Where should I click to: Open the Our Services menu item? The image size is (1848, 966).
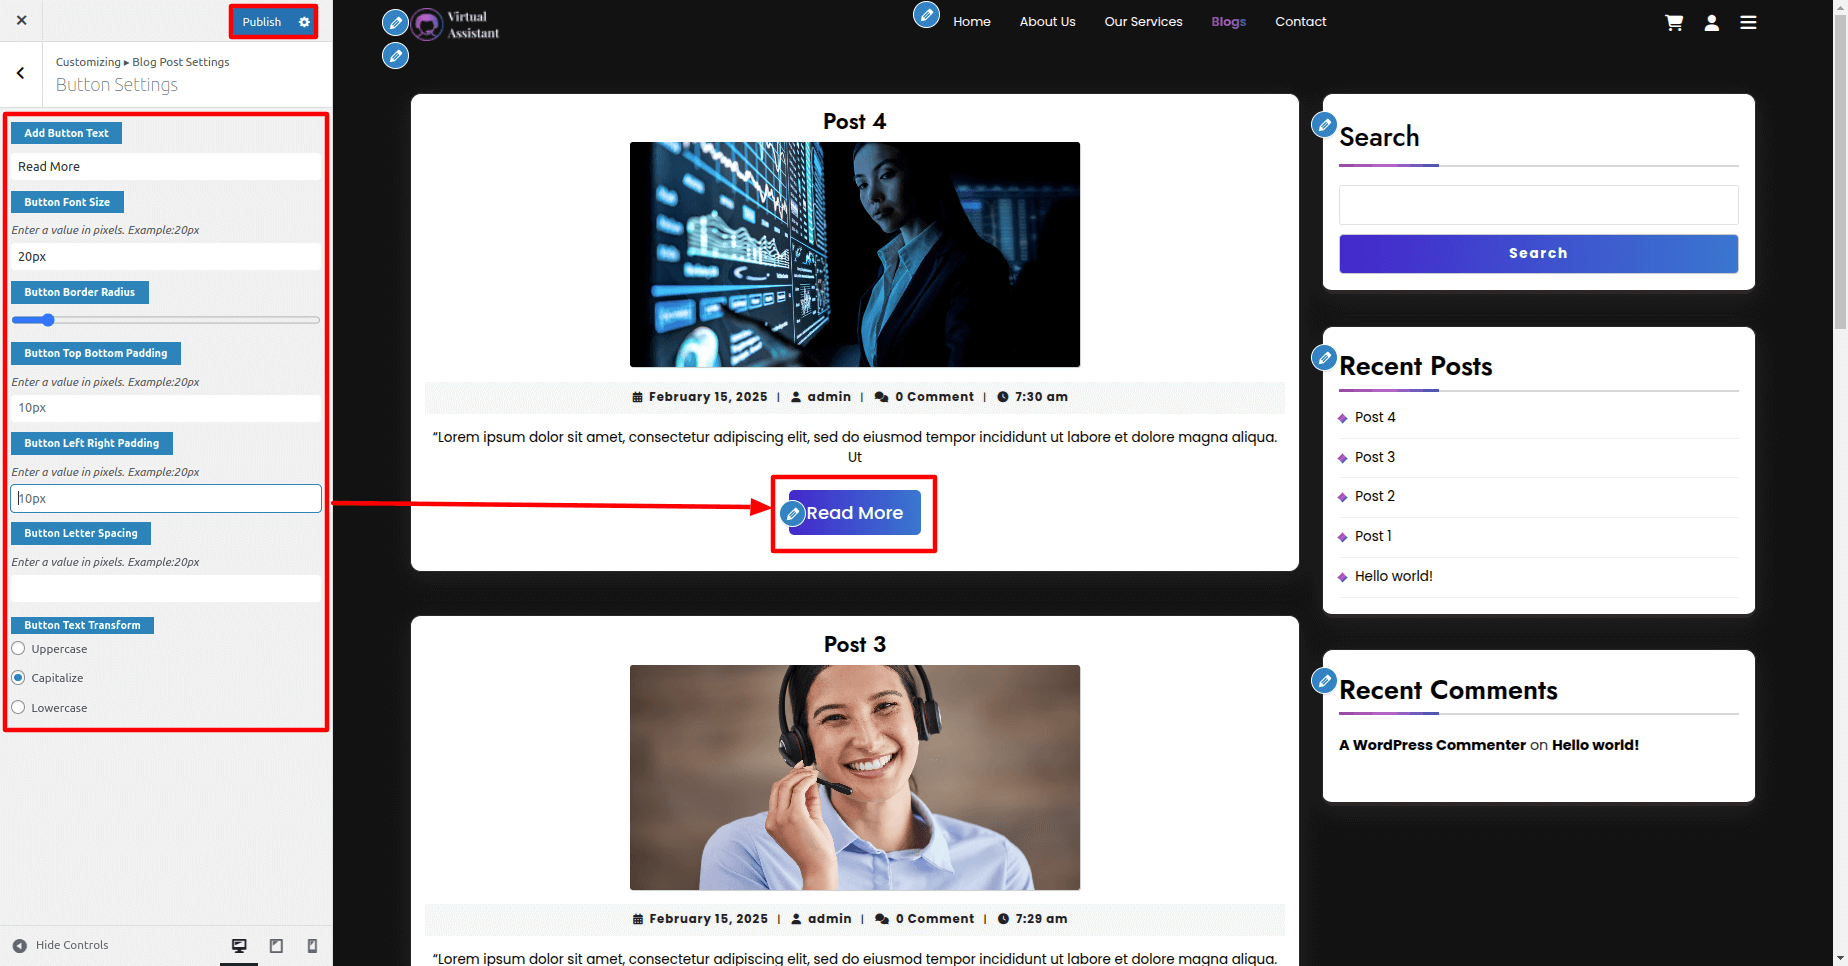pos(1143,22)
